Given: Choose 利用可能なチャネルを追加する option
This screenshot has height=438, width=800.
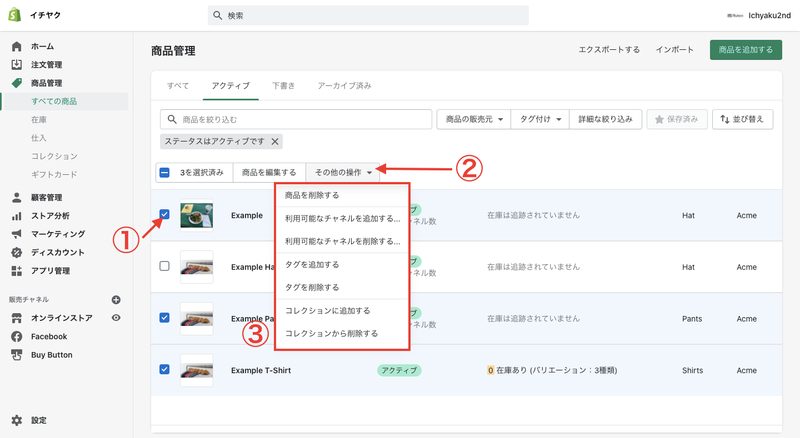Looking at the screenshot, I should coord(342,218).
